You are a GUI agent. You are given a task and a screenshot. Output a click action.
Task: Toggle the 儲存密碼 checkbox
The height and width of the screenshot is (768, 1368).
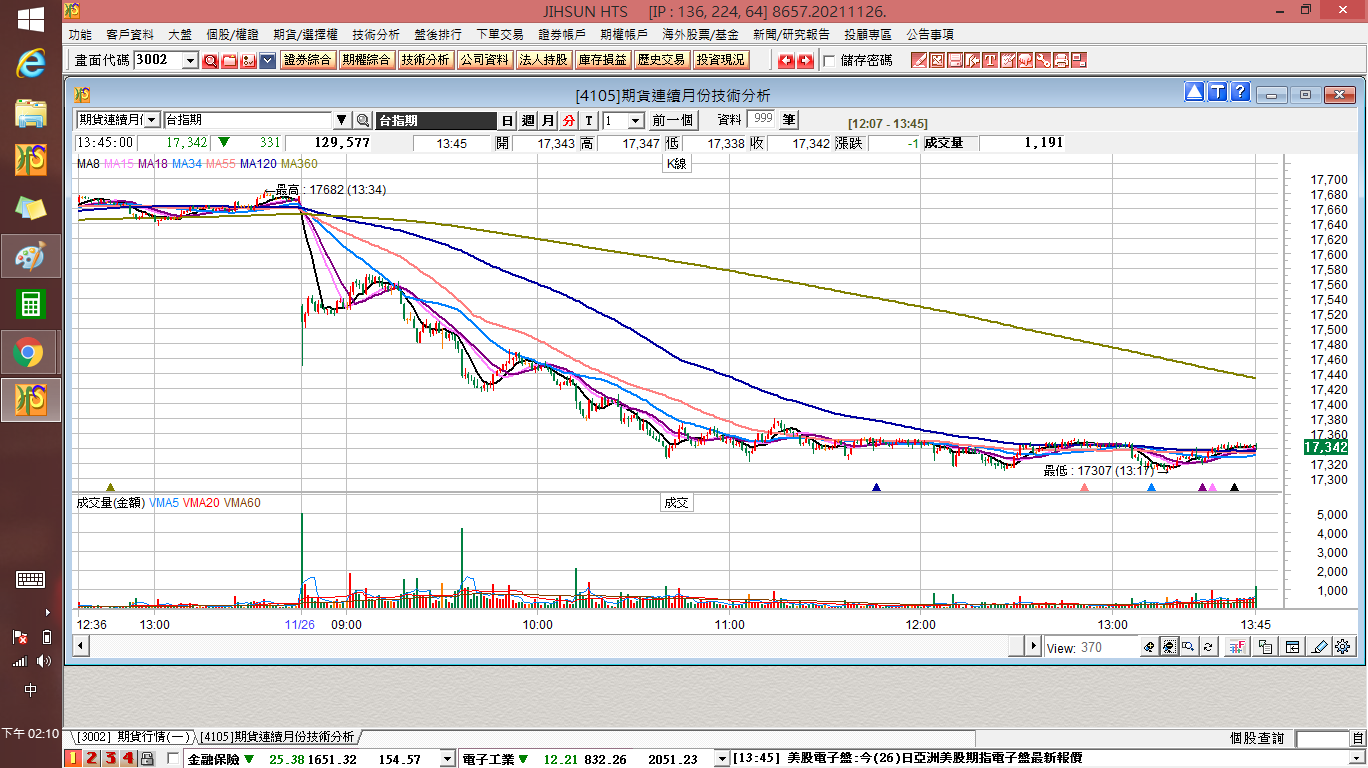829,61
